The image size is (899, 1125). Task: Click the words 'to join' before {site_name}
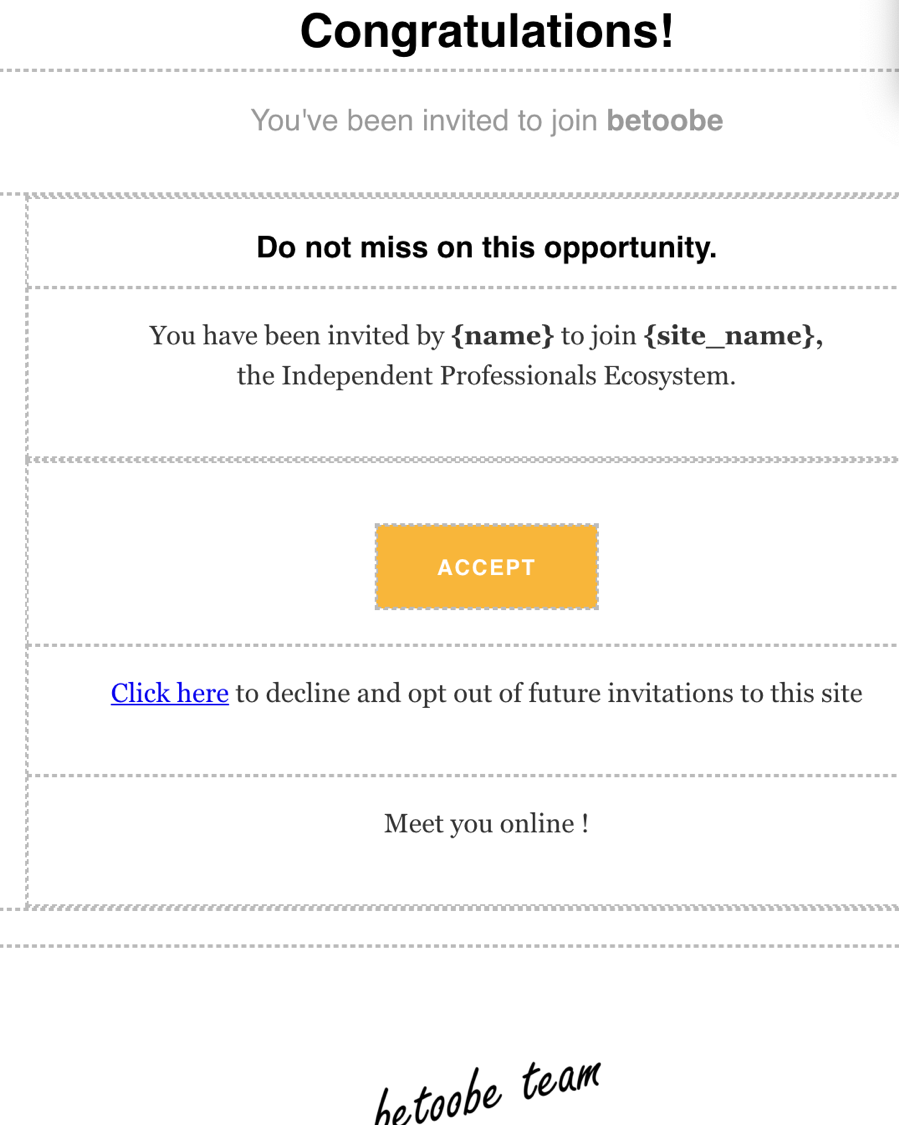[x=598, y=336]
